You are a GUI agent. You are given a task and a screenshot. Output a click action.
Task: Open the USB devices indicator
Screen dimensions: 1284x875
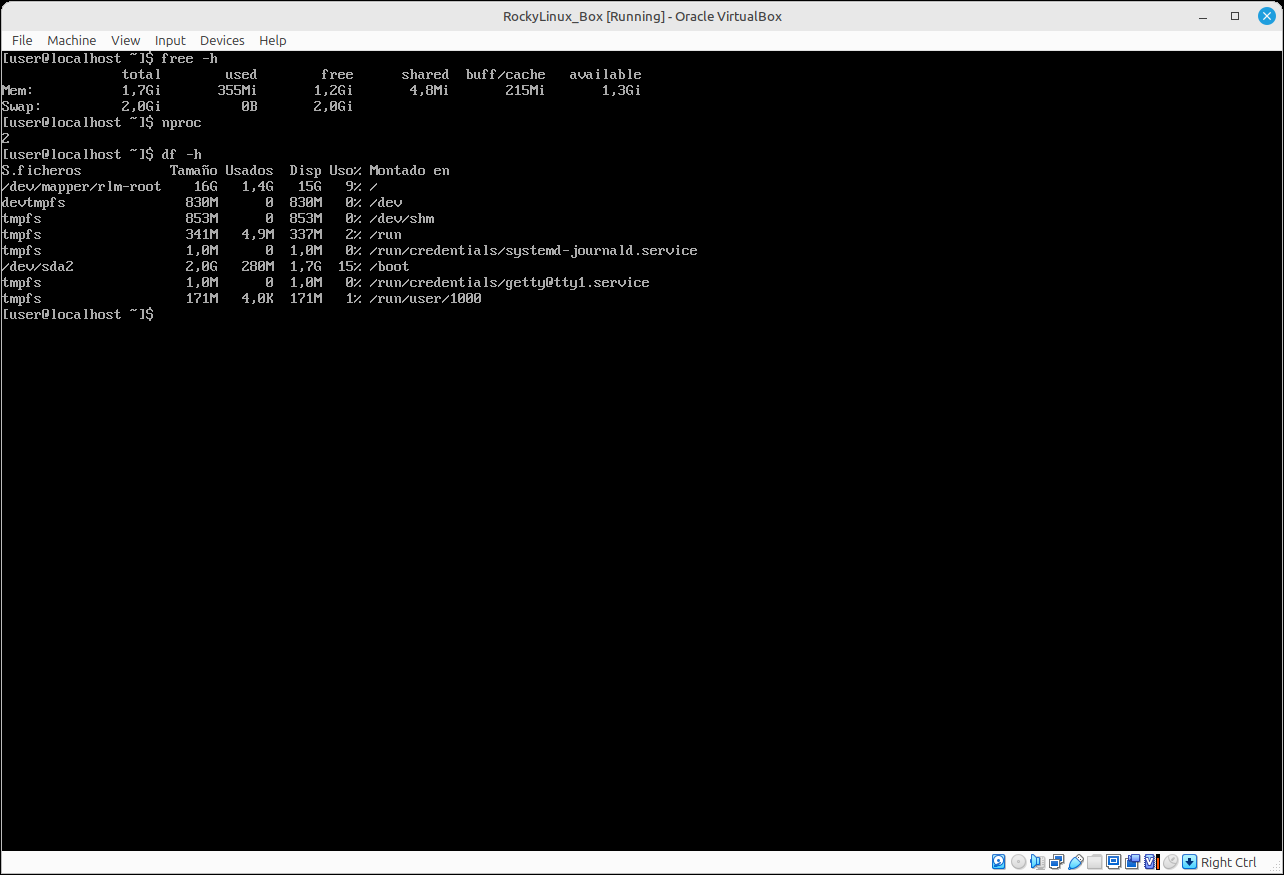1075,862
